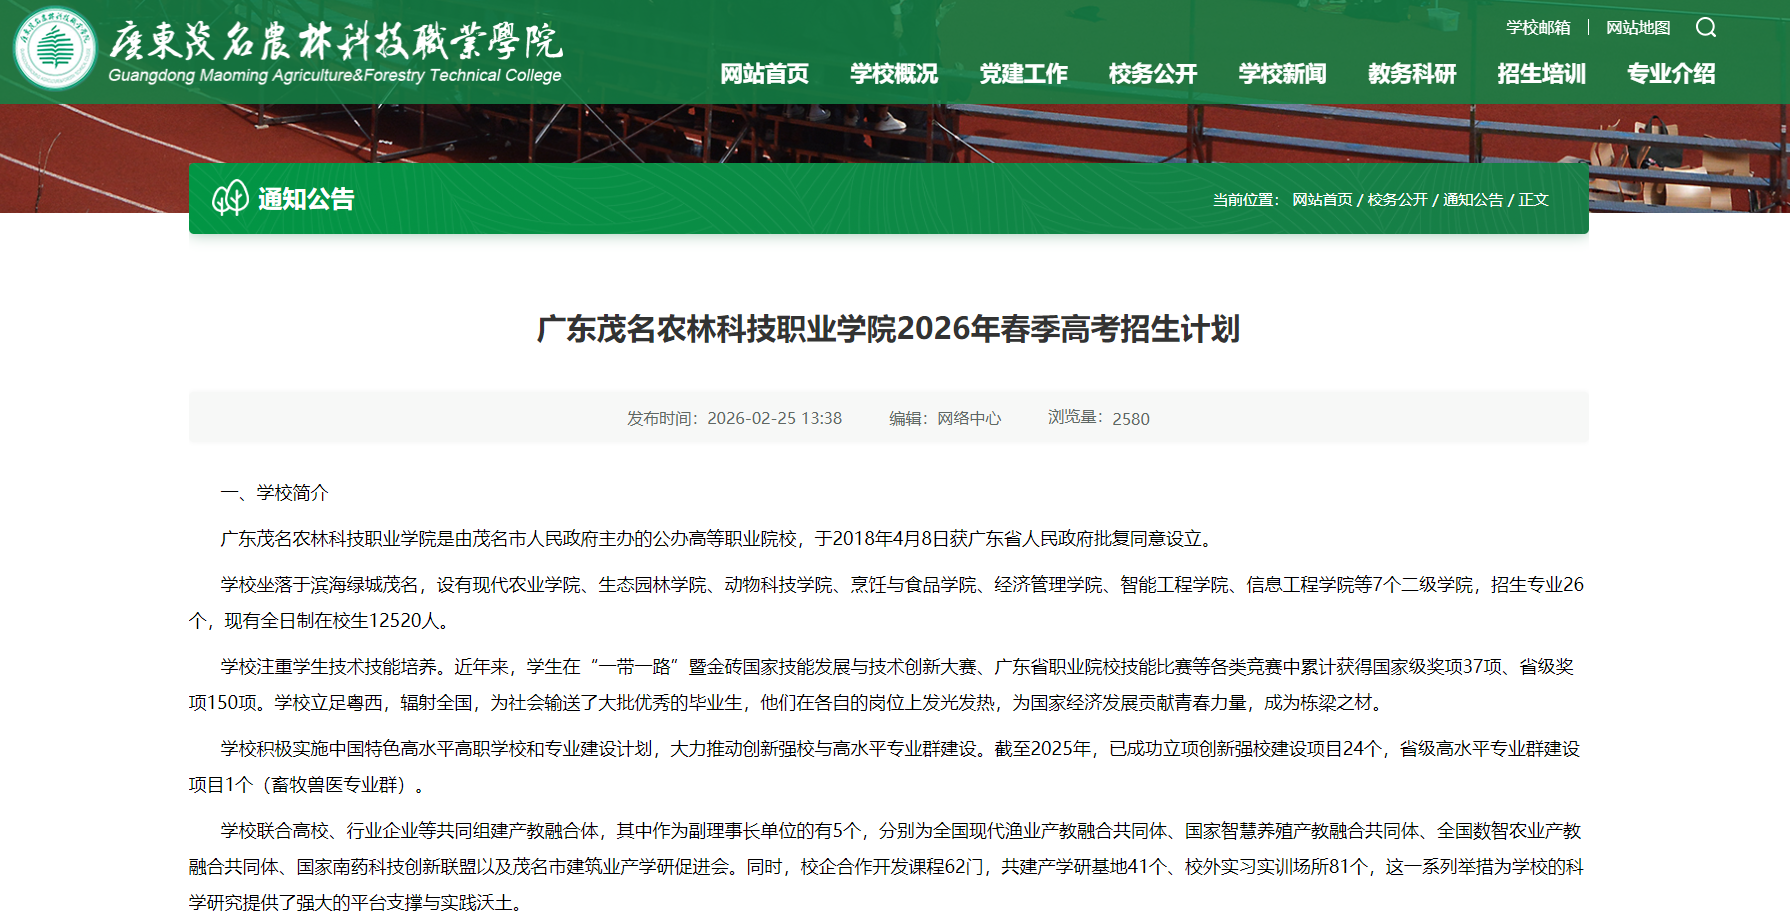Open the 网站地图 link

click(x=1638, y=27)
